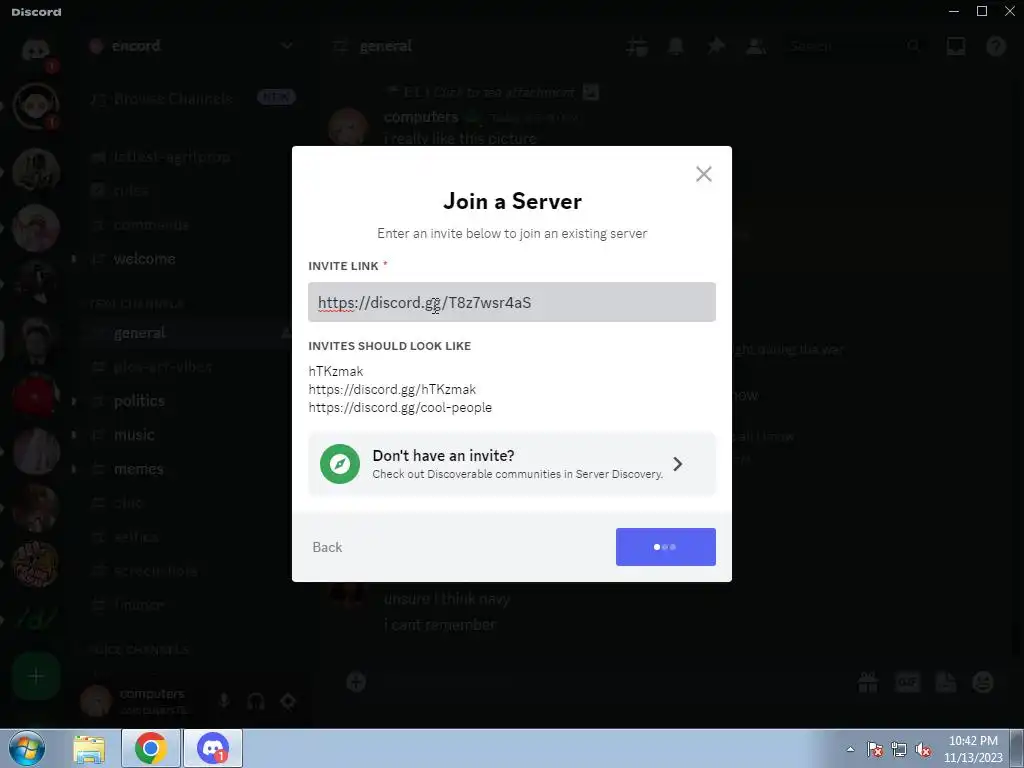This screenshot has height=768, width=1024.
Task: Open the GIF picker button
Action: coord(907,682)
